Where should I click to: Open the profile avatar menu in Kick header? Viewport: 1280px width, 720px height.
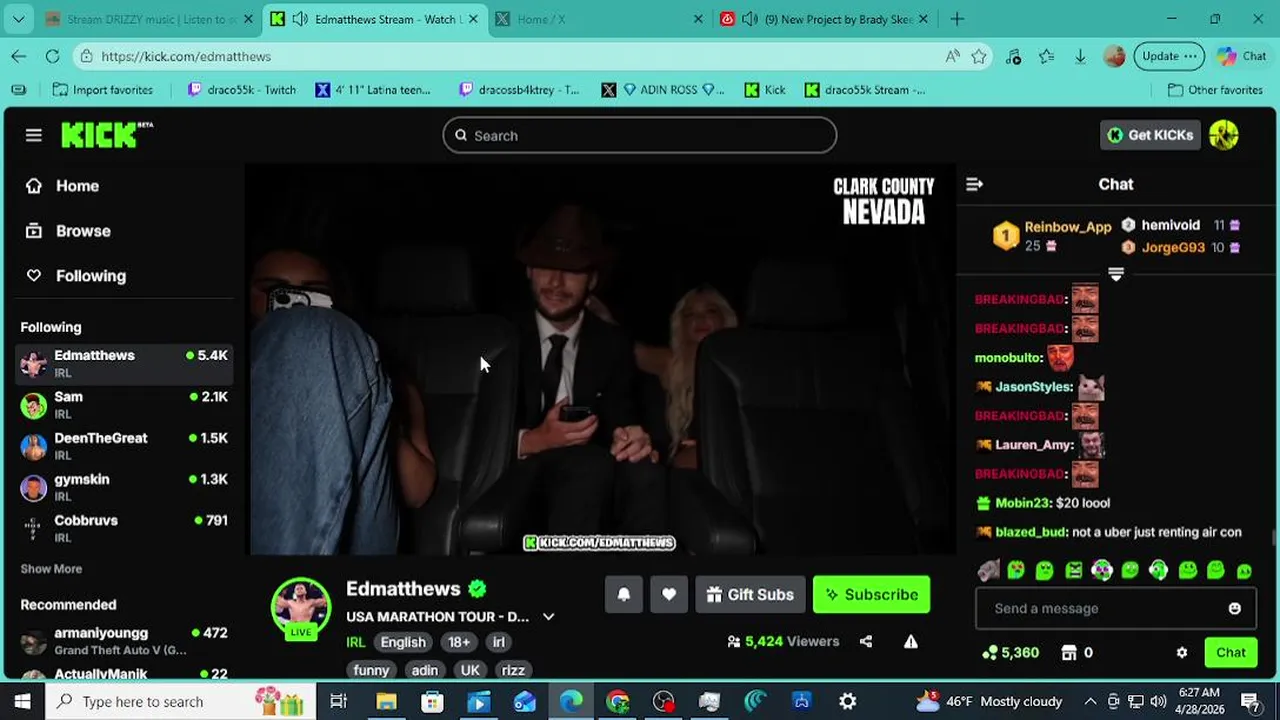click(x=1224, y=135)
